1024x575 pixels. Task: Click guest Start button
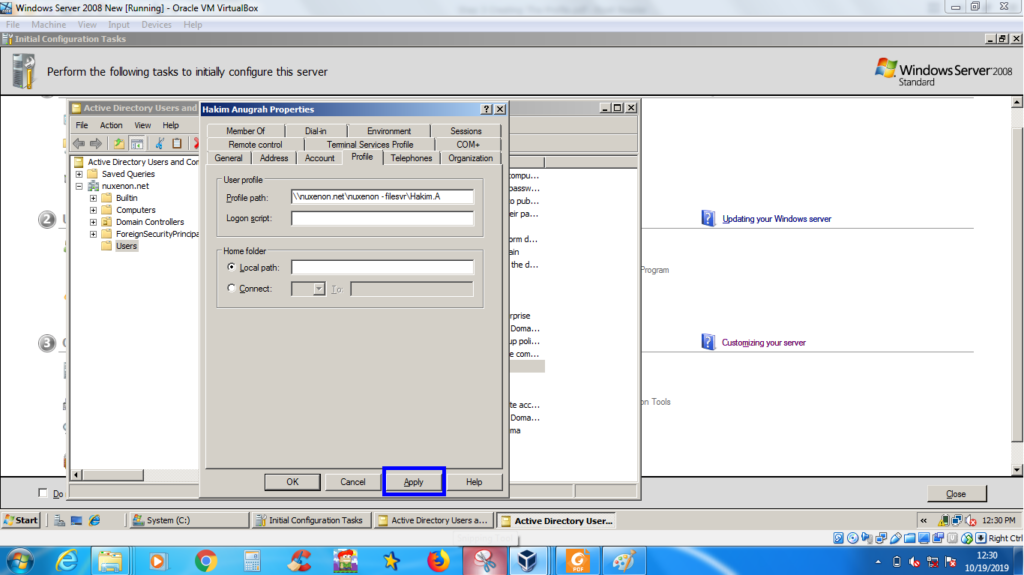(22, 520)
